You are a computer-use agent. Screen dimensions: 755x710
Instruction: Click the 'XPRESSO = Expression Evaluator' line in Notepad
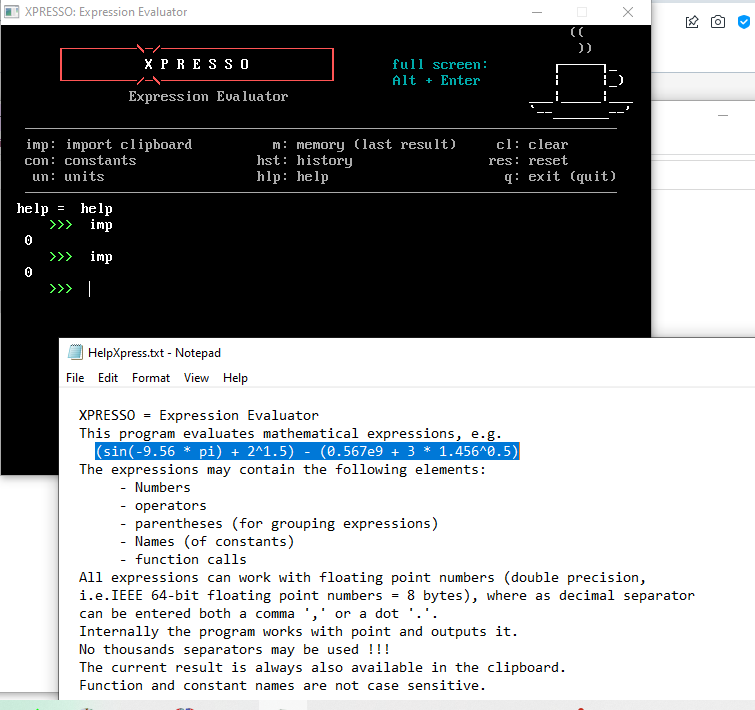pos(199,415)
